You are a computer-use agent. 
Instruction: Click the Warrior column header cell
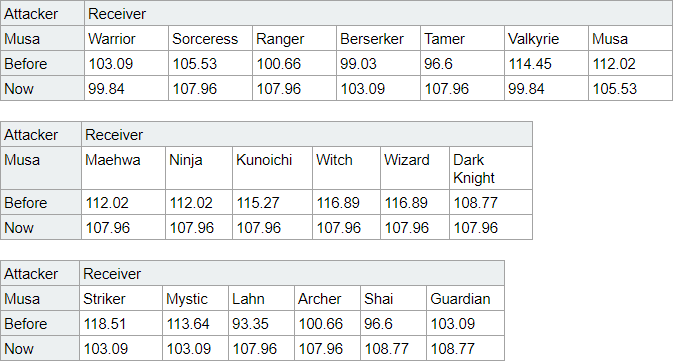[126, 39]
